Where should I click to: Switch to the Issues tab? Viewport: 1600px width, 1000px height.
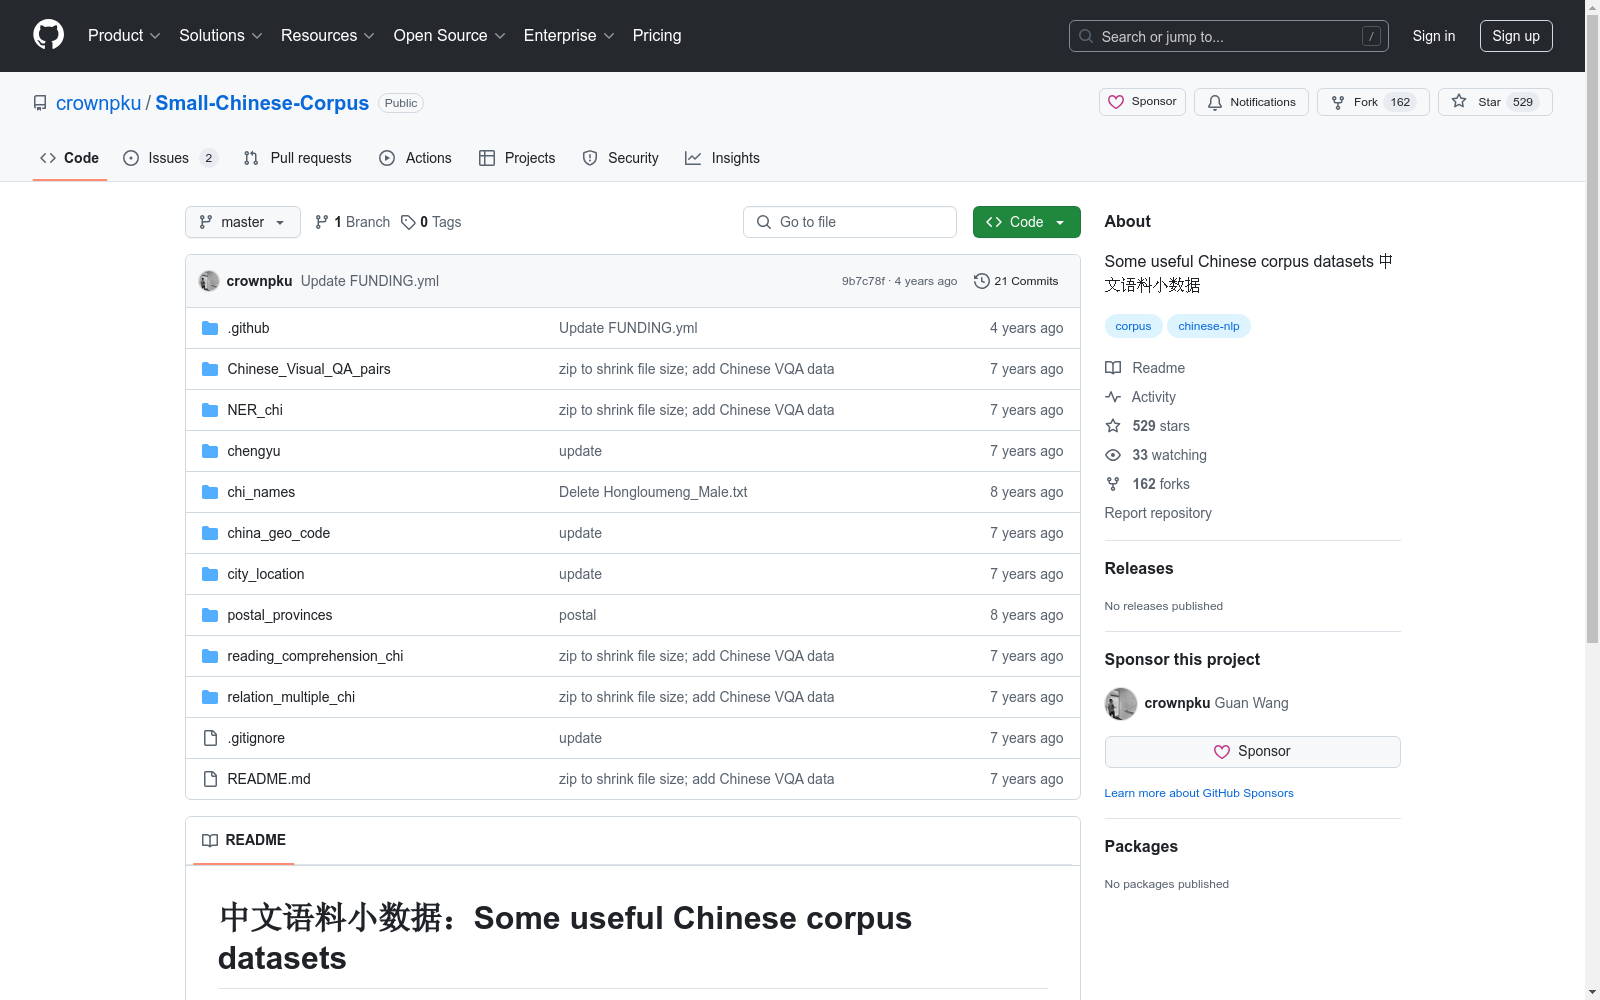click(x=170, y=158)
